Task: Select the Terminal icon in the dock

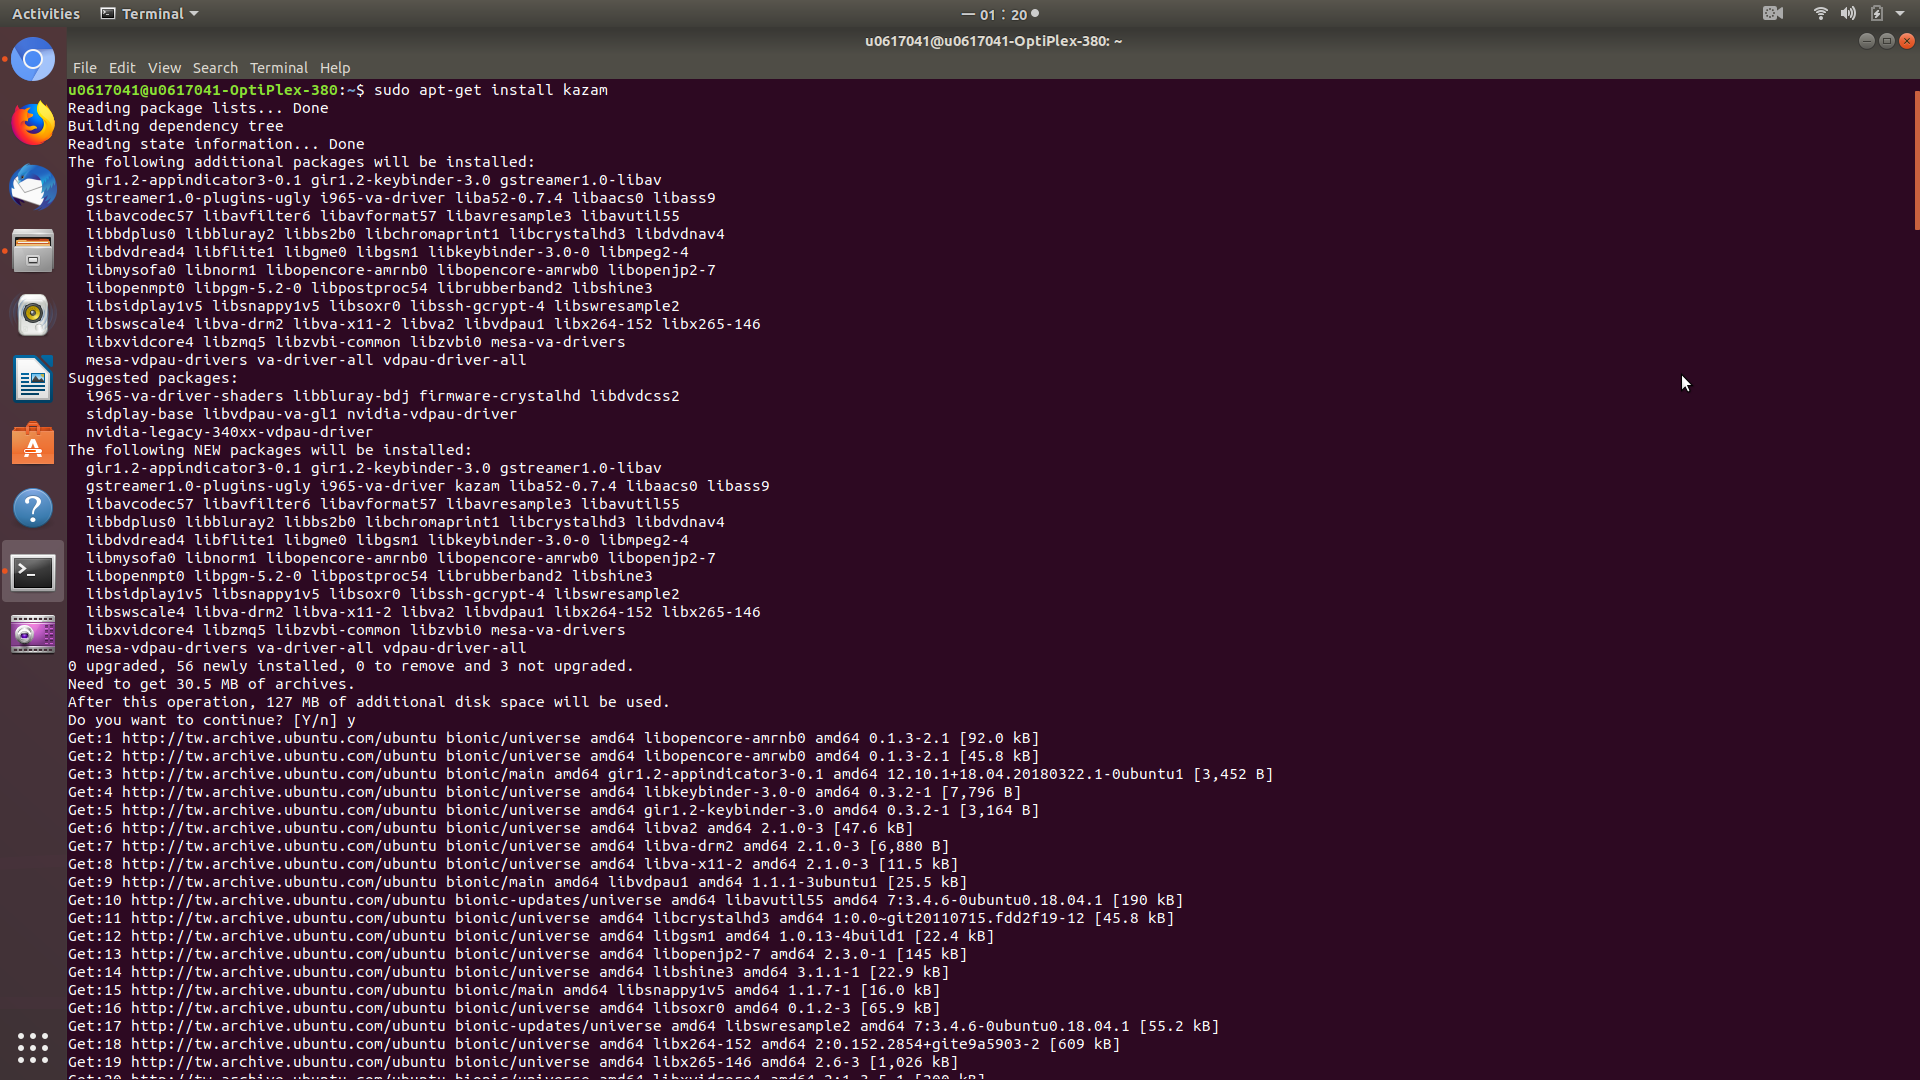Action: point(33,572)
